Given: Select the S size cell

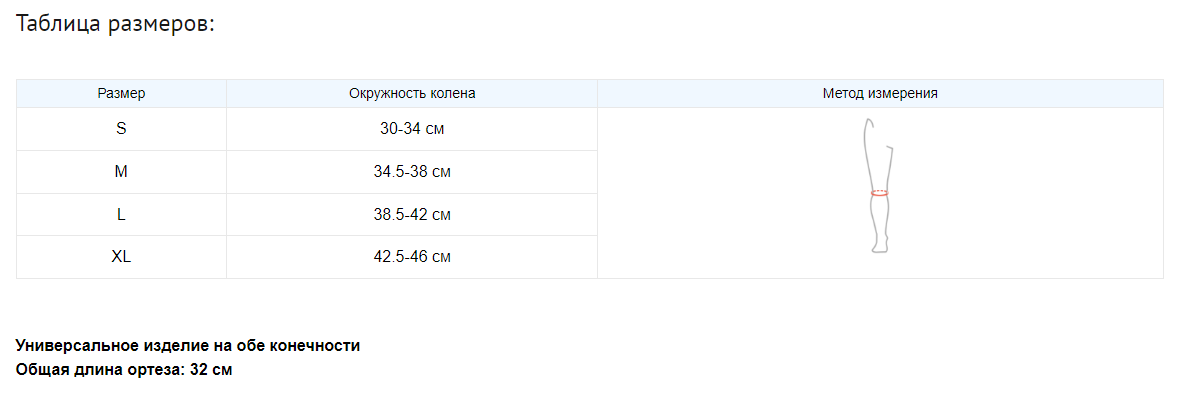Looking at the screenshot, I should (x=121, y=129).
